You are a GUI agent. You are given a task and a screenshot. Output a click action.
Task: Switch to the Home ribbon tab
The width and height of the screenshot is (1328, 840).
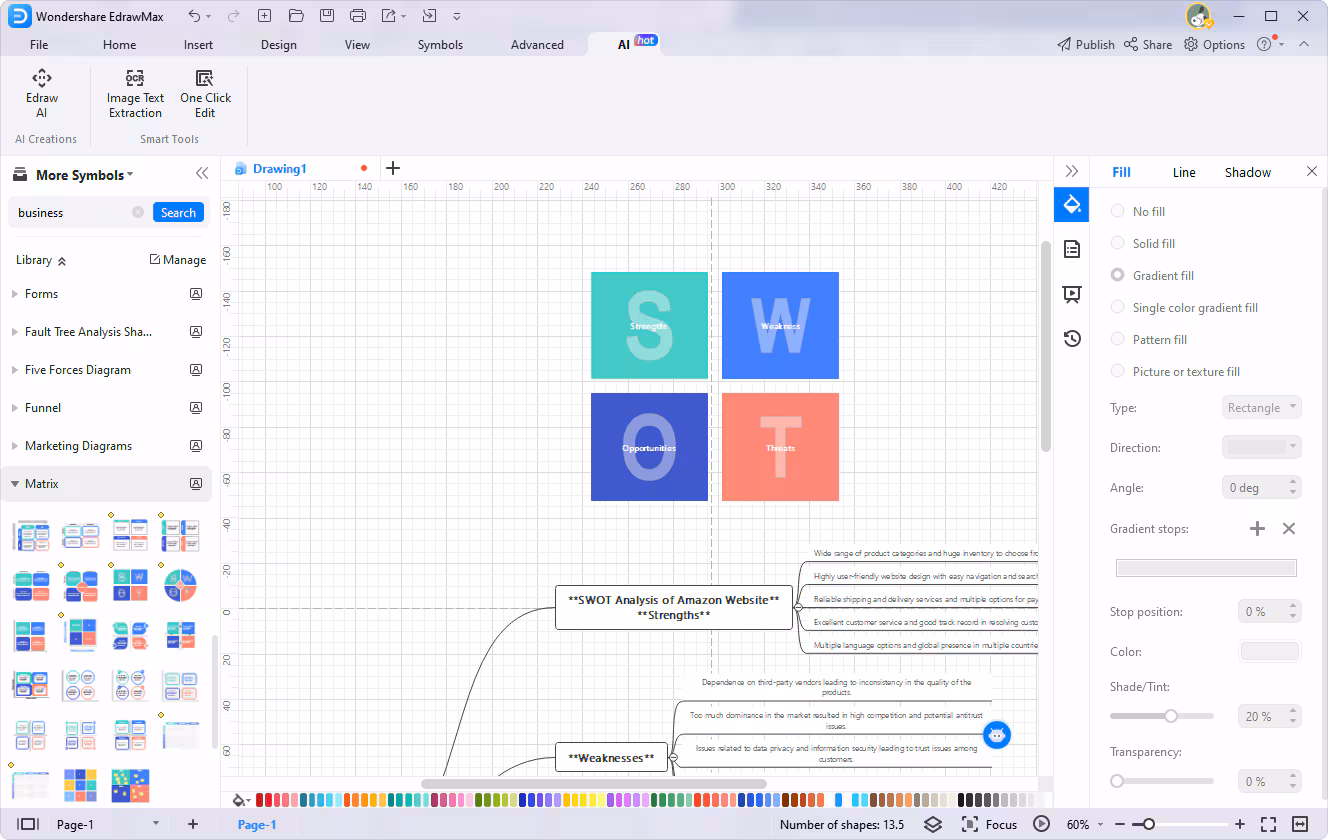pos(119,45)
